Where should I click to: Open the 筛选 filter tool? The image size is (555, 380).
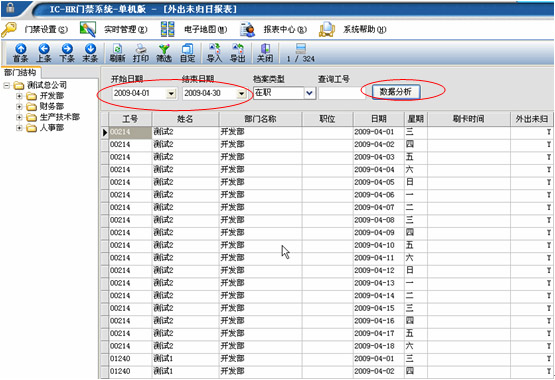[x=164, y=53]
